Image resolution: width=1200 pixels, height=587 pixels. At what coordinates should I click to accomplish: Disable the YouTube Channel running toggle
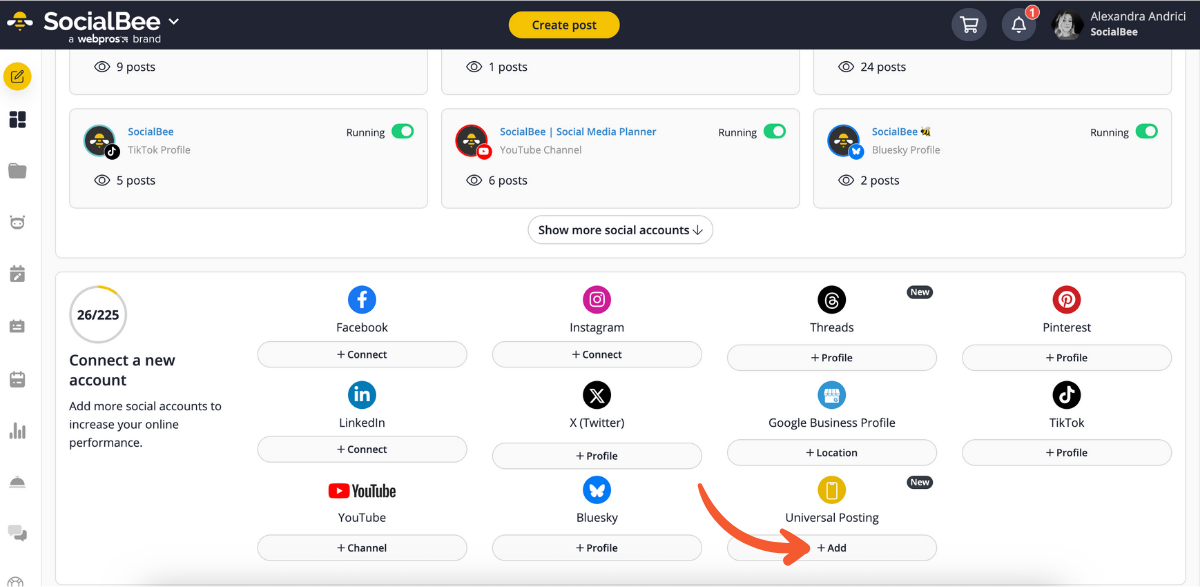tap(774, 132)
